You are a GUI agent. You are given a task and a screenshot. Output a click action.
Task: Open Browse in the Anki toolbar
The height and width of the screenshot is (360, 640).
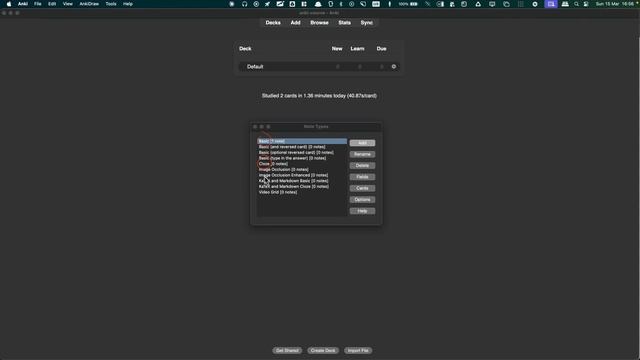point(319,23)
